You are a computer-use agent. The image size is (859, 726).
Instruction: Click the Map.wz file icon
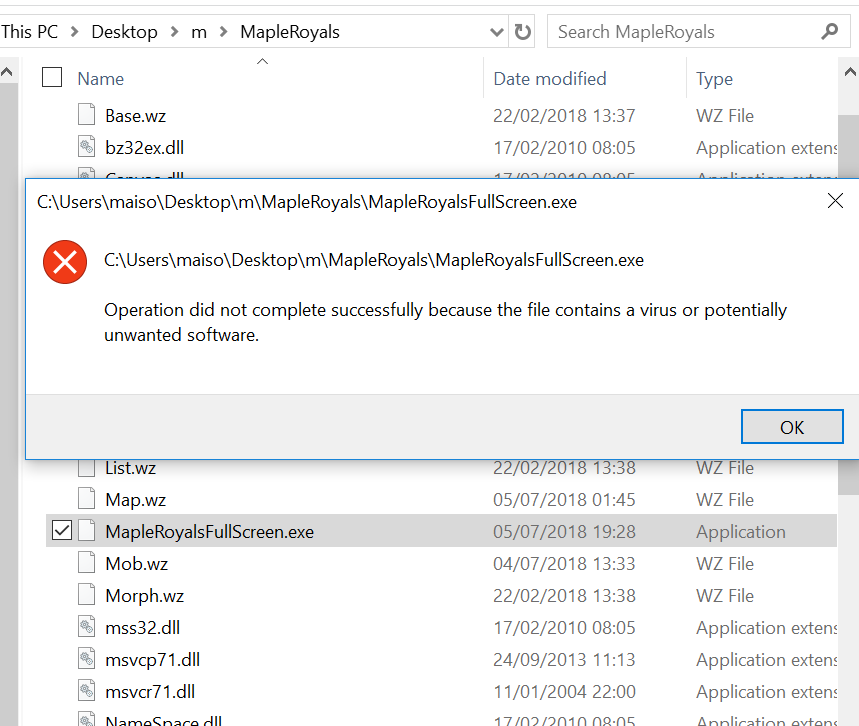[x=87, y=499]
